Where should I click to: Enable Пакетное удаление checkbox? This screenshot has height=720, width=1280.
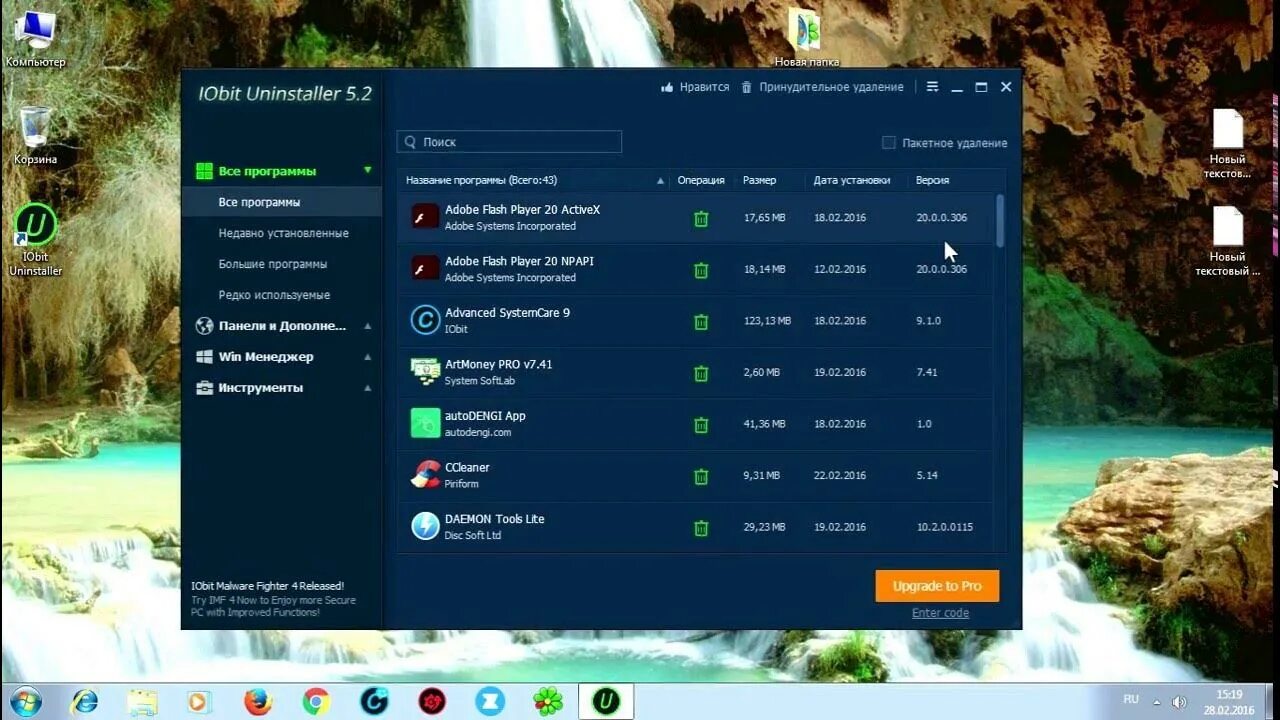pyautogui.click(x=888, y=143)
